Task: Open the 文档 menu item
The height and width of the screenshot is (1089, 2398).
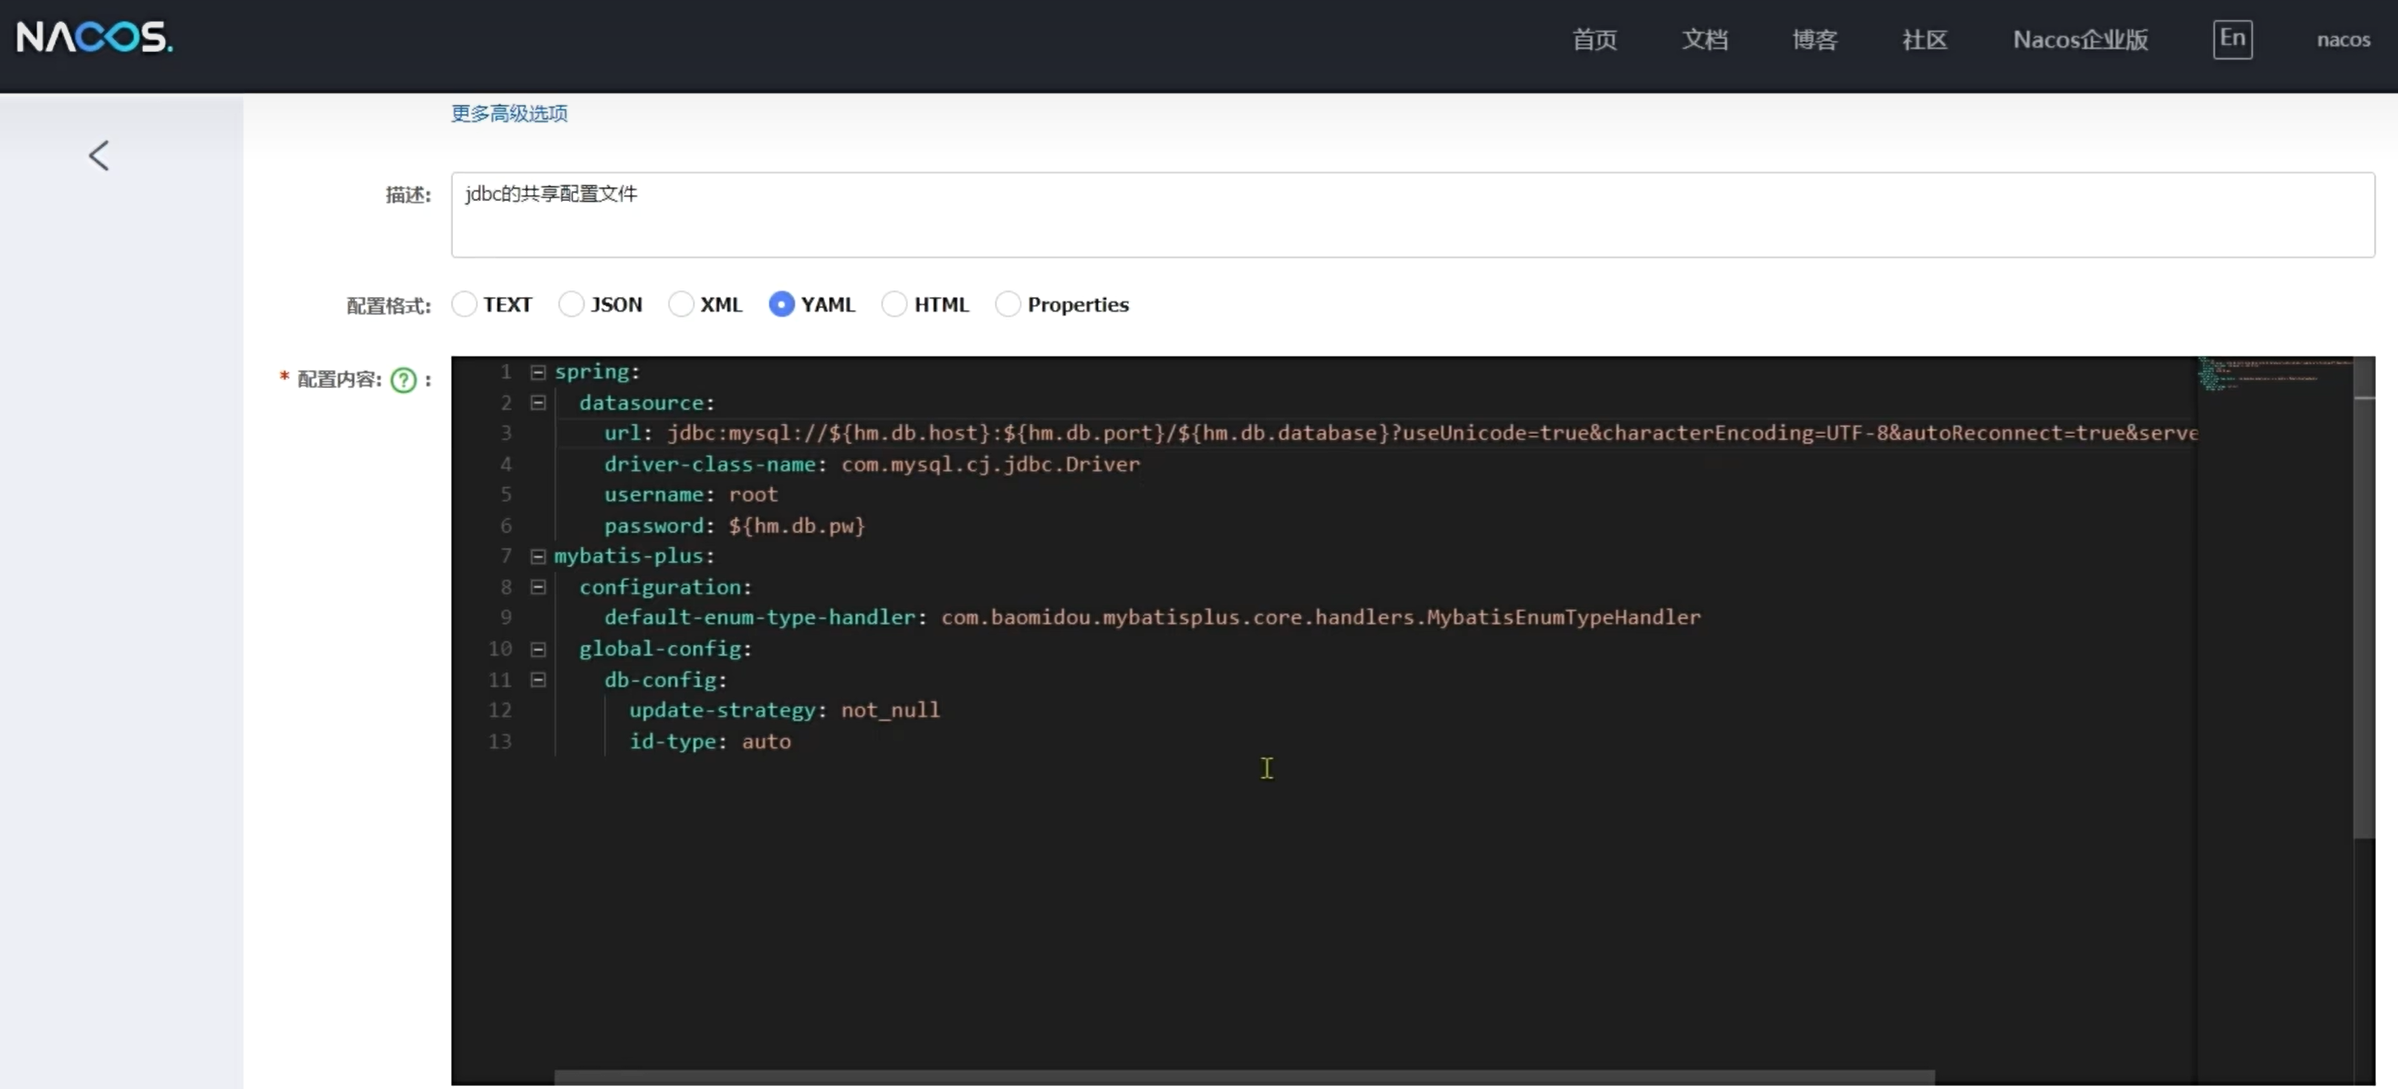Action: coord(1704,40)
